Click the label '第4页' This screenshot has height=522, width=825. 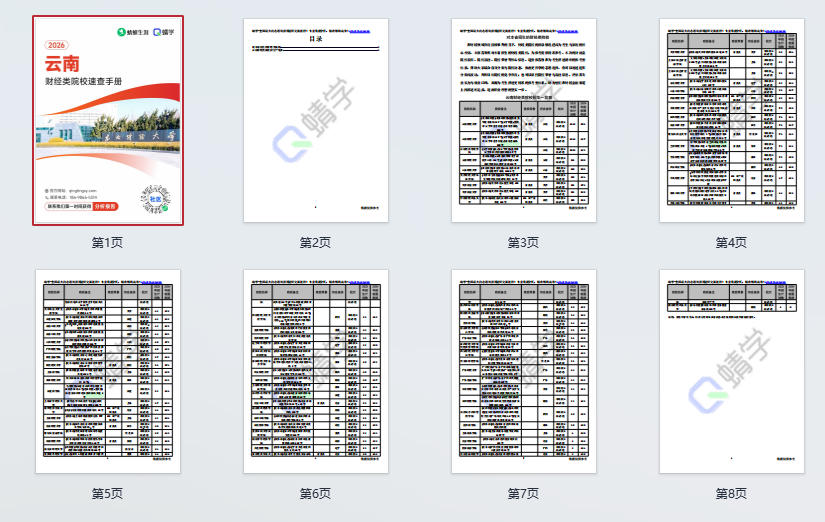[731, 243]
